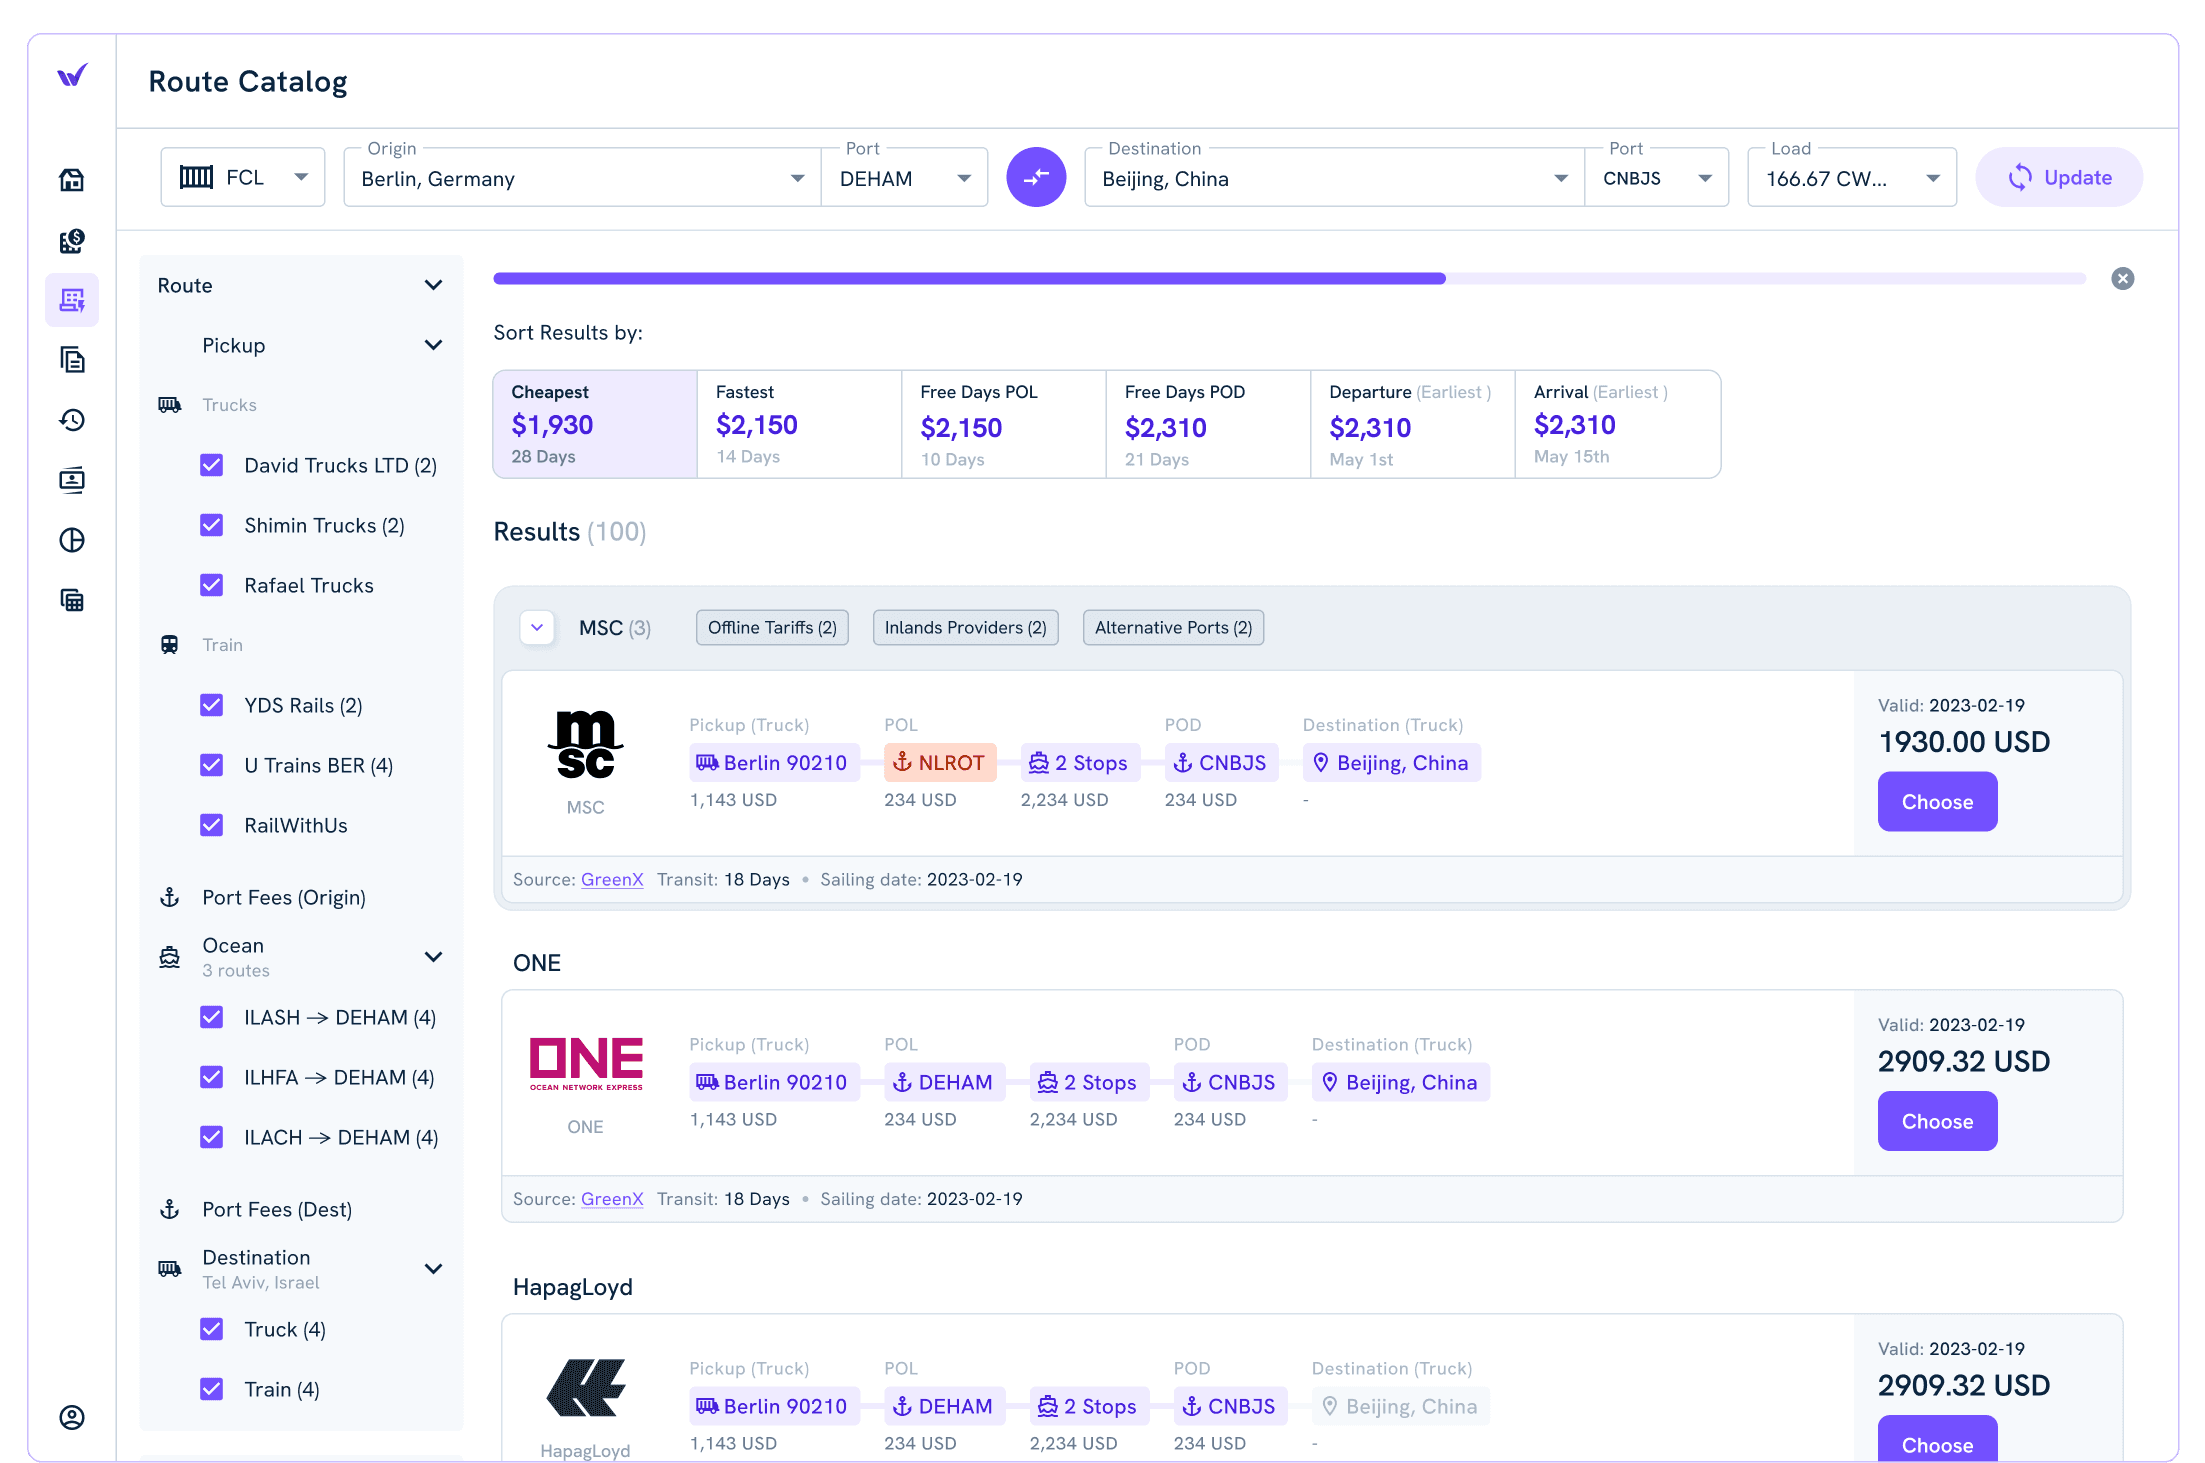Uncheck David Trucks LTD checkbox
This screenshot has width=2205, height=1463.
(x=212, y=465)
